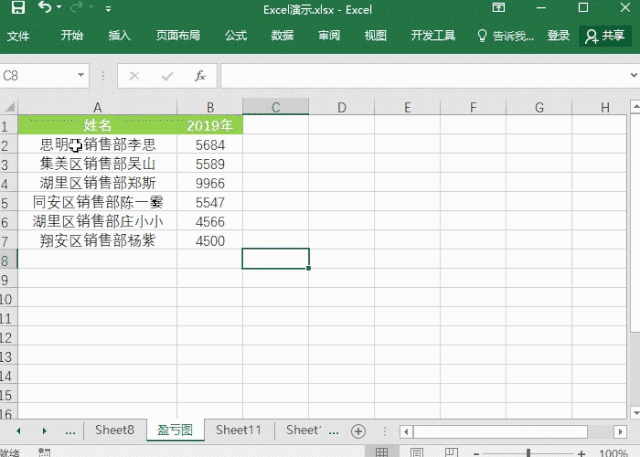Click the zoom out minus button
This screenshot has height=457, width=640.
point(476,453)
